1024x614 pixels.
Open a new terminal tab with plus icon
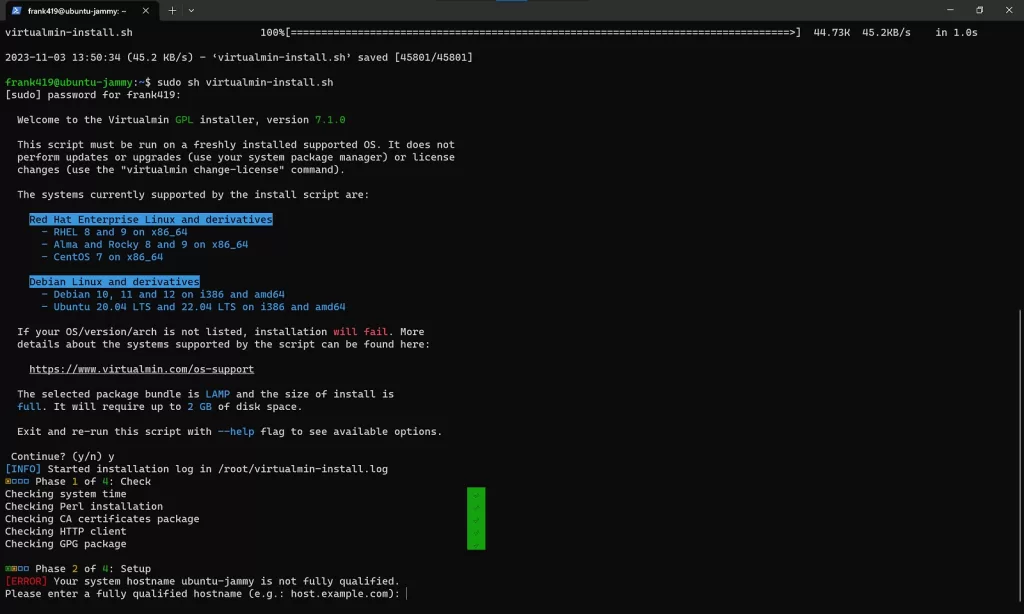tap(172, 10)
